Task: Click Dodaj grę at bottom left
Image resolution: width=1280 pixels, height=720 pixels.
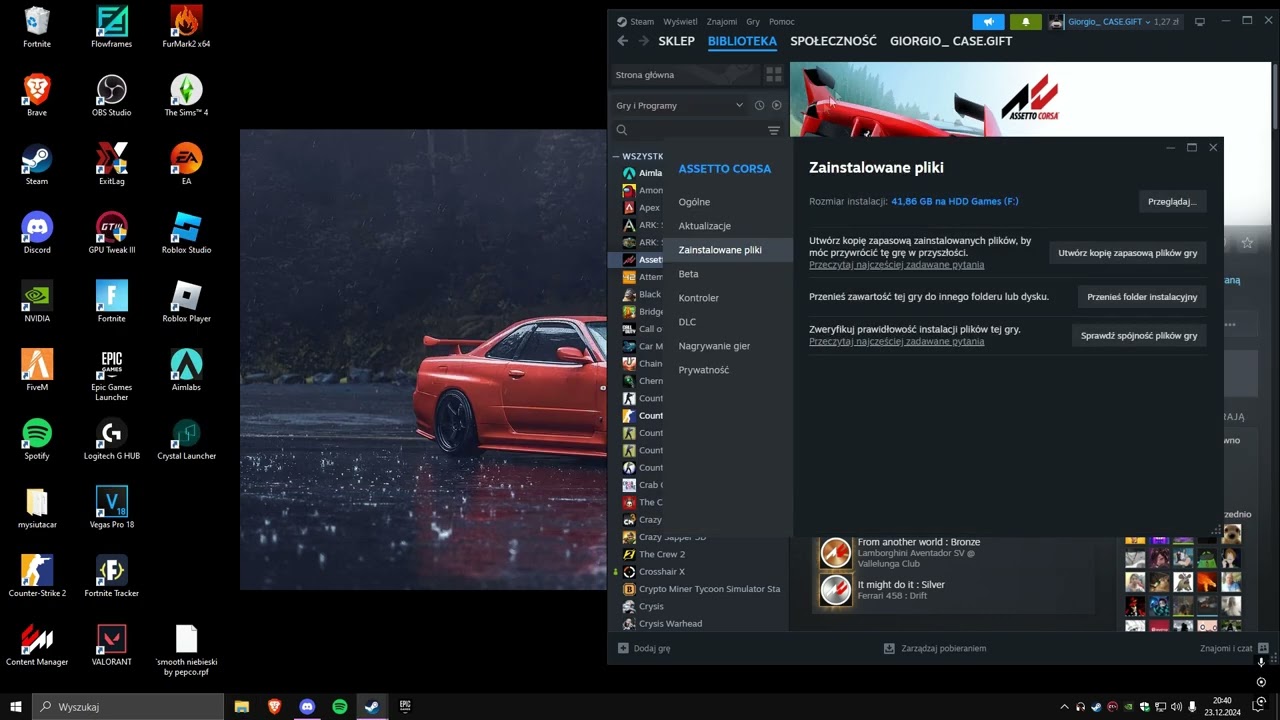Action: 644,648
